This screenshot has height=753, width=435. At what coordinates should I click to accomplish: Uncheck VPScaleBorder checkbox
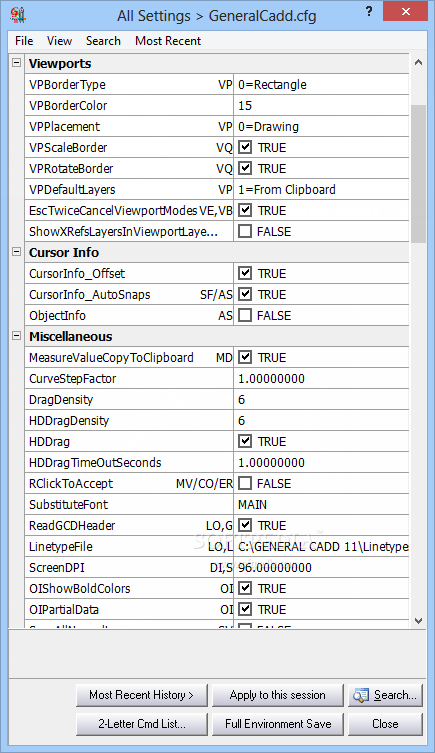point(245,147)
